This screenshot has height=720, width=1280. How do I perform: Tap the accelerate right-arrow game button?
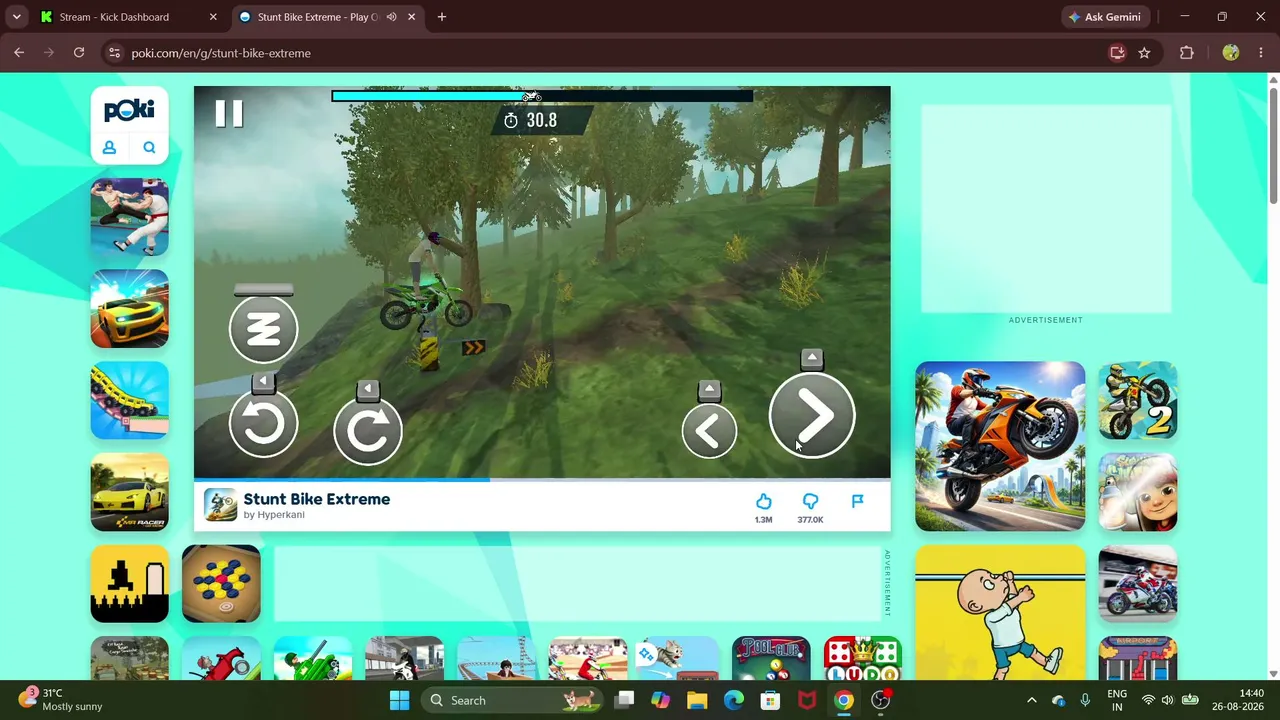coord(812,416)
